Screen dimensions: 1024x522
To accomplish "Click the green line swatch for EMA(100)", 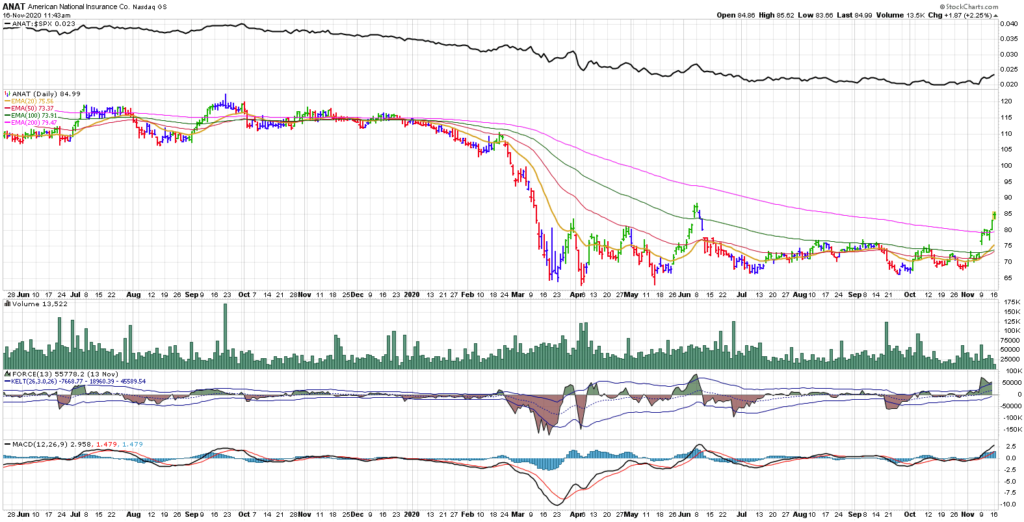I will tap(6, 114).
